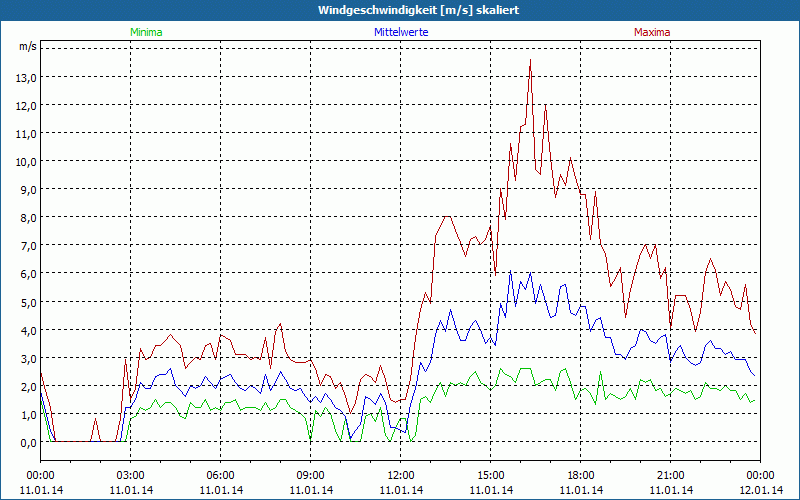Screen dimensions: 800x500
Task: Click the 12.01.14 date label
Action: pos(760,490)
